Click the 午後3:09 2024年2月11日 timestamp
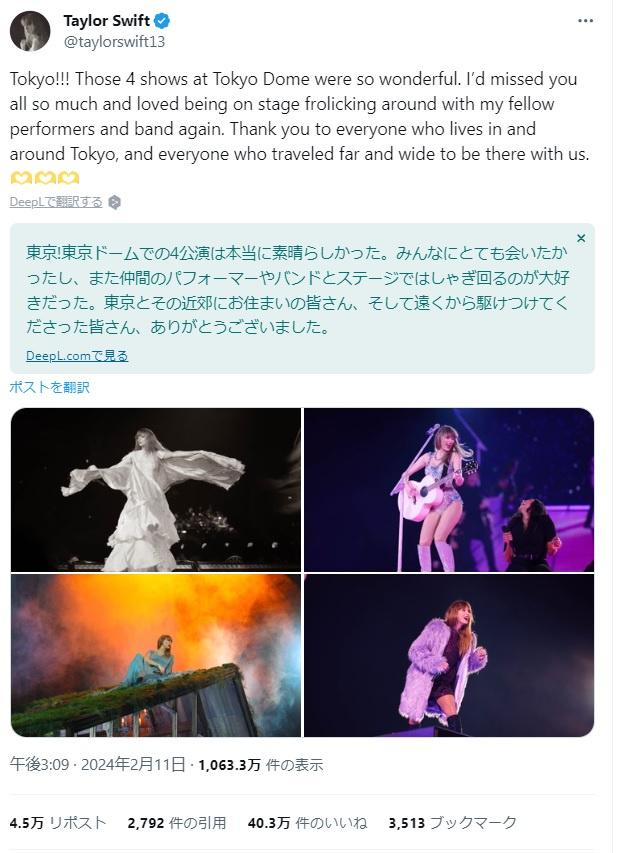 [x=98, y=765]
